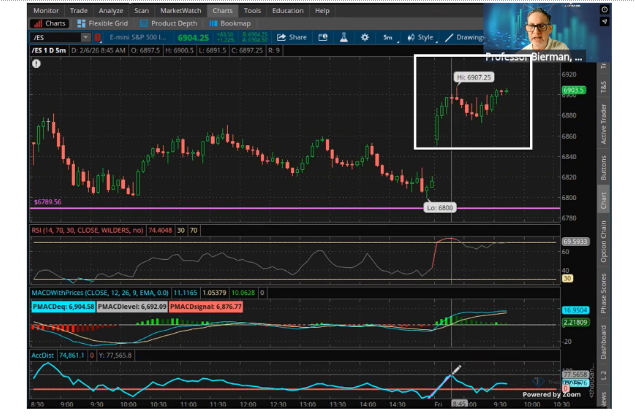The image size is (635, 420).
Task: Open the Tools tab
Action: [x=252, y=11]
